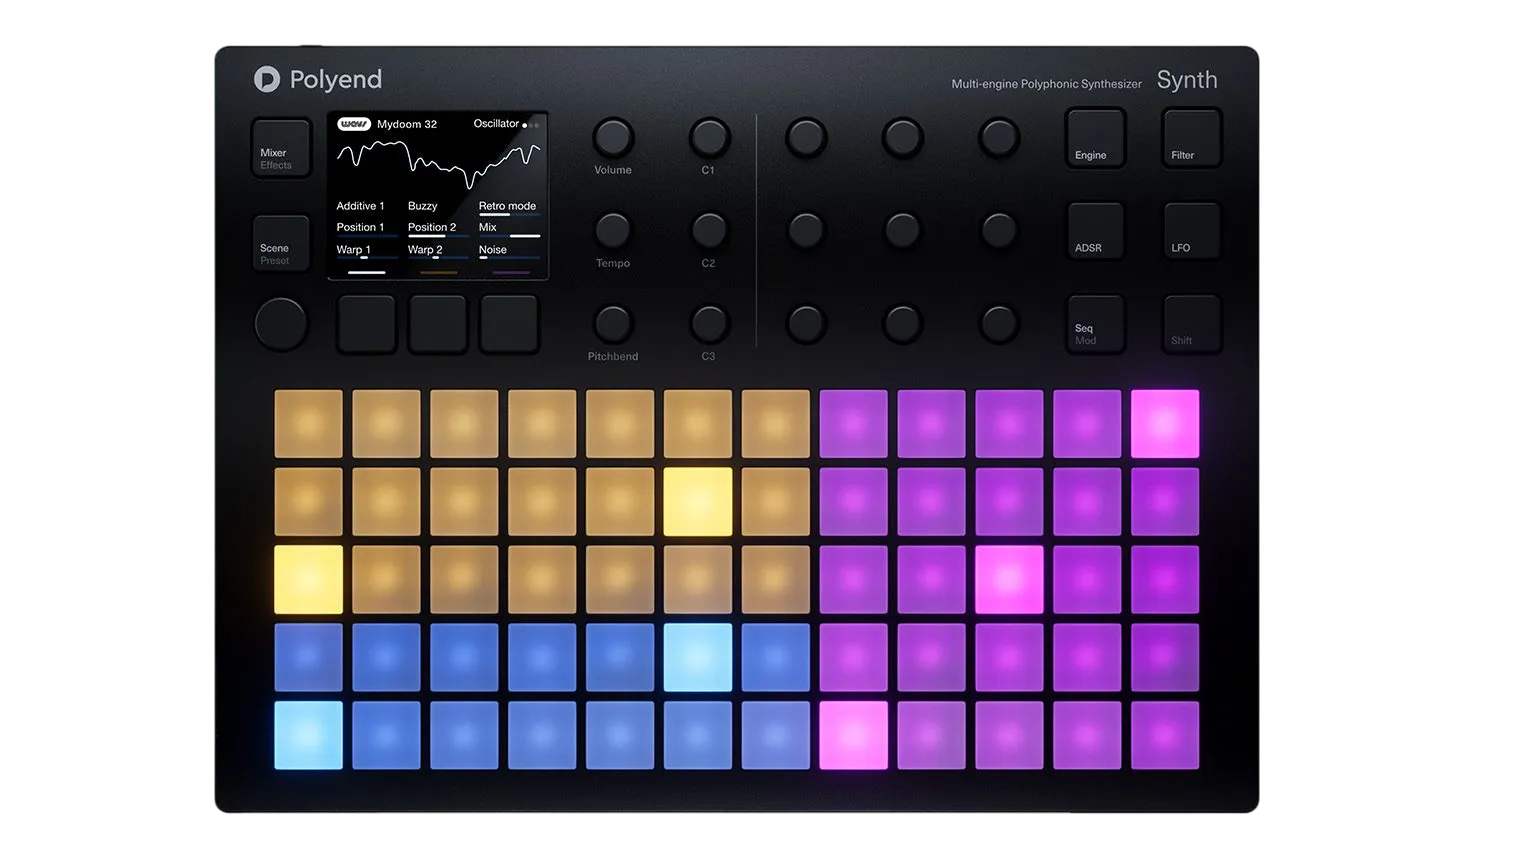Click the Synth product name text

tap(1187, 80)
